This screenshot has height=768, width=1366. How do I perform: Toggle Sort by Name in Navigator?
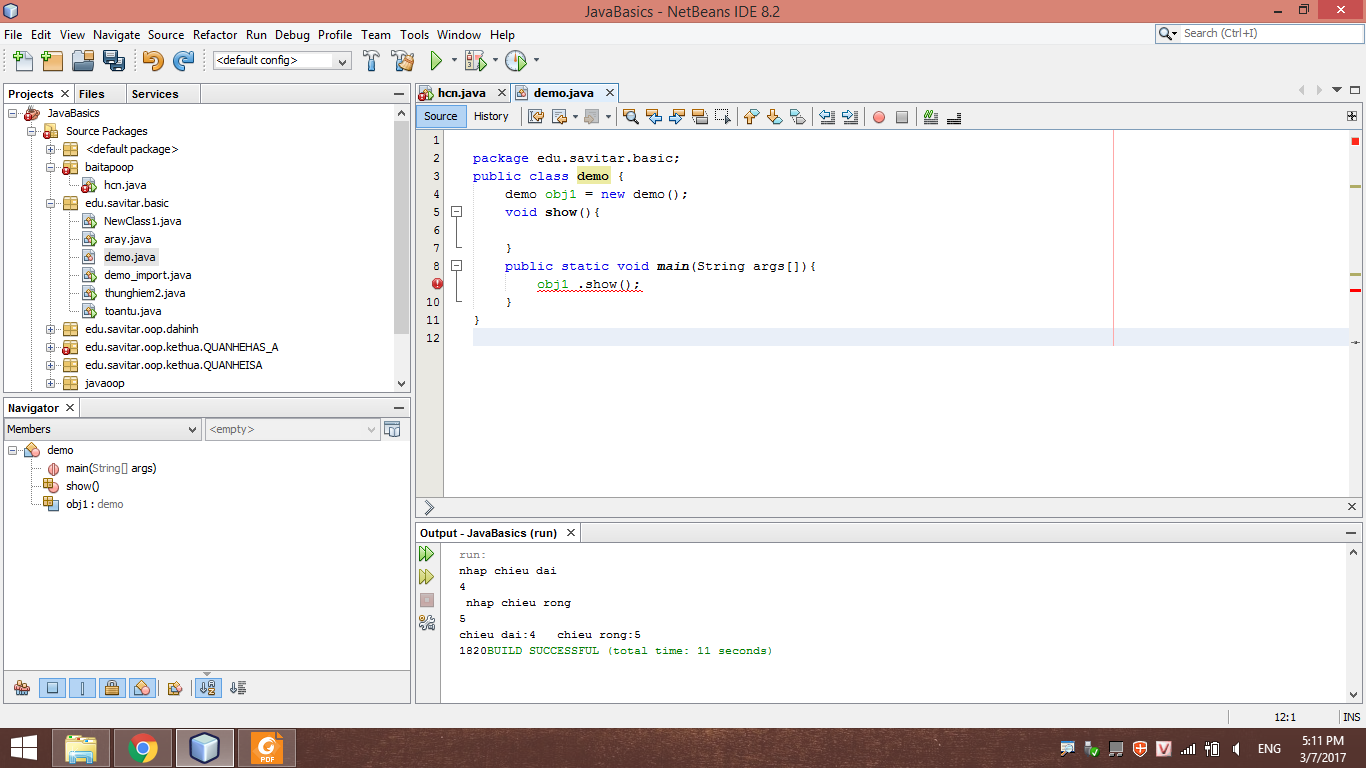point(208,688)
